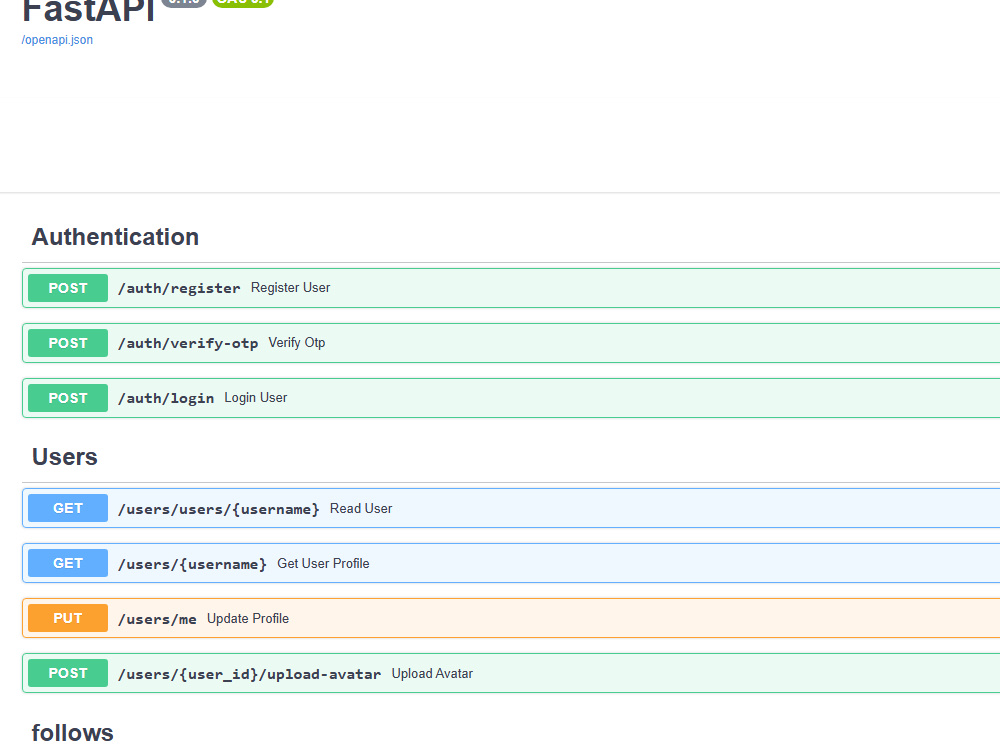
Task: Collapse the follows section heading
Action: point(73,733)
